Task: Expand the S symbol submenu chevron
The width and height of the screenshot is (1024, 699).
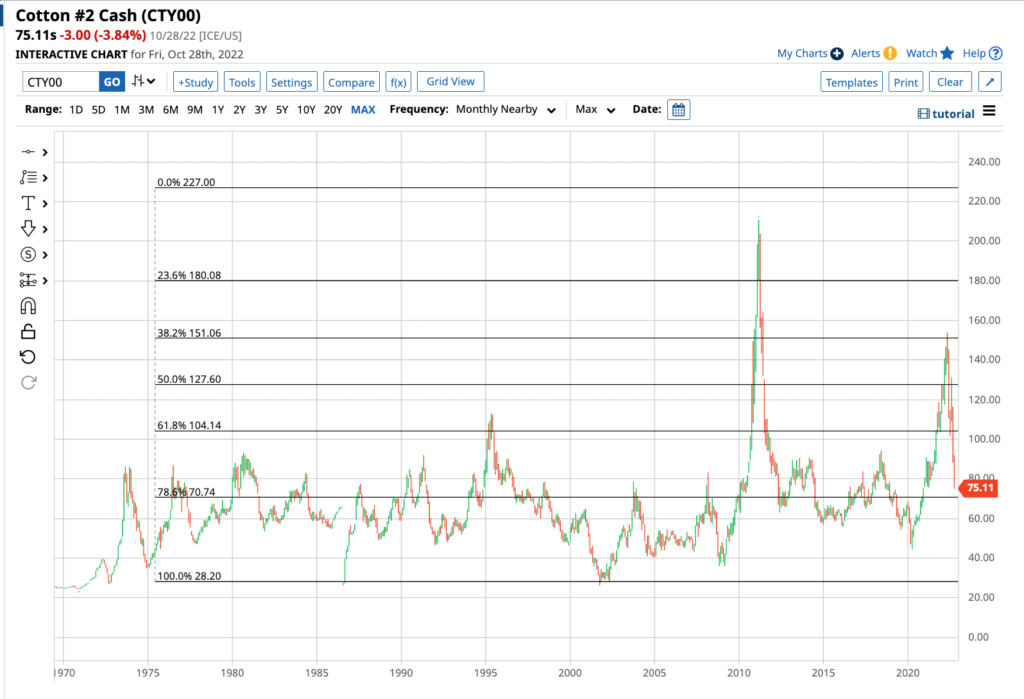Action: coord(45,255)
